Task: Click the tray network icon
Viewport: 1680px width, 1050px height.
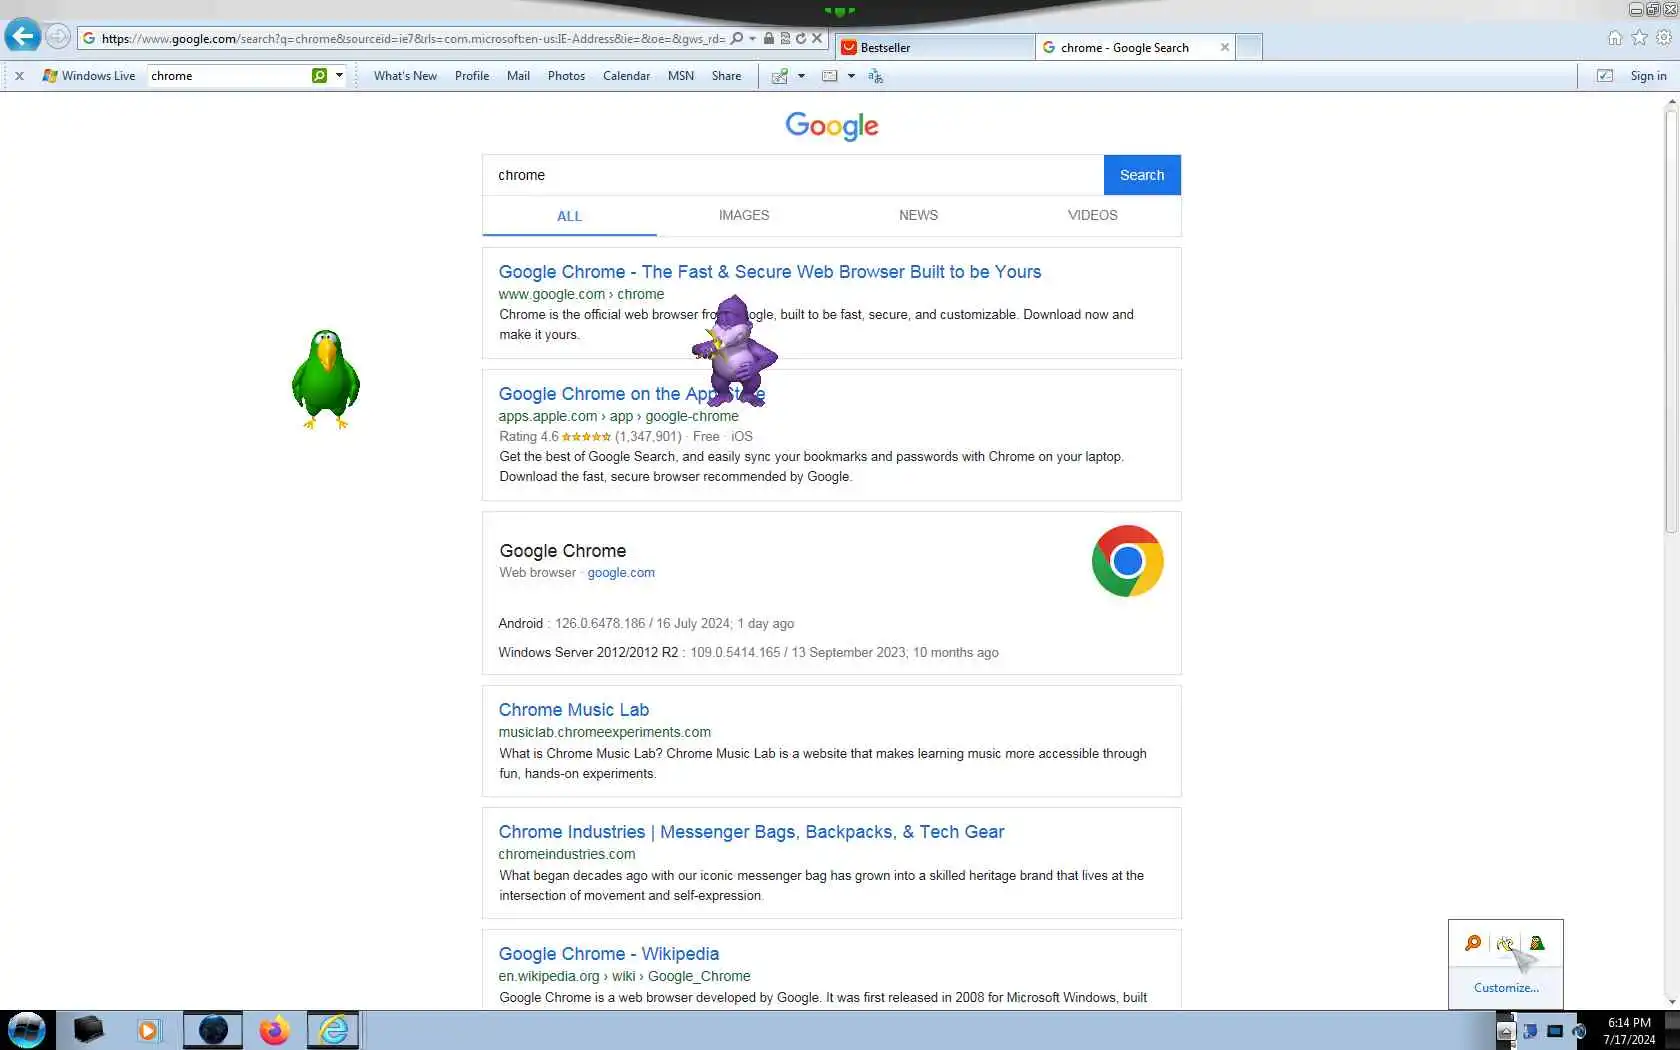Action: 1530,1031
